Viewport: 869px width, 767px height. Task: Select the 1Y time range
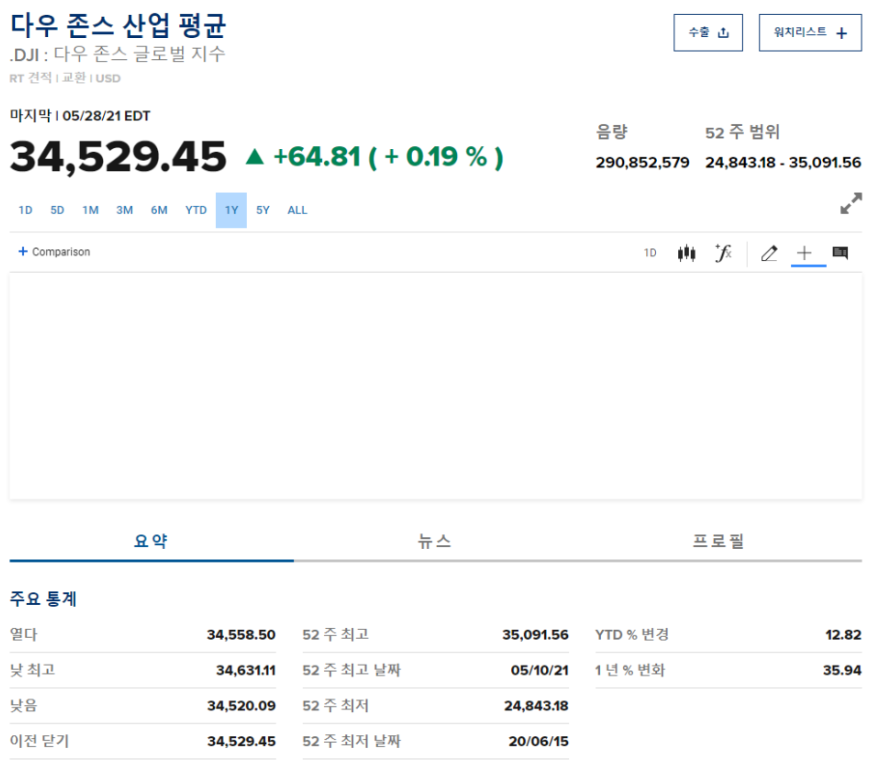(231, 210)
